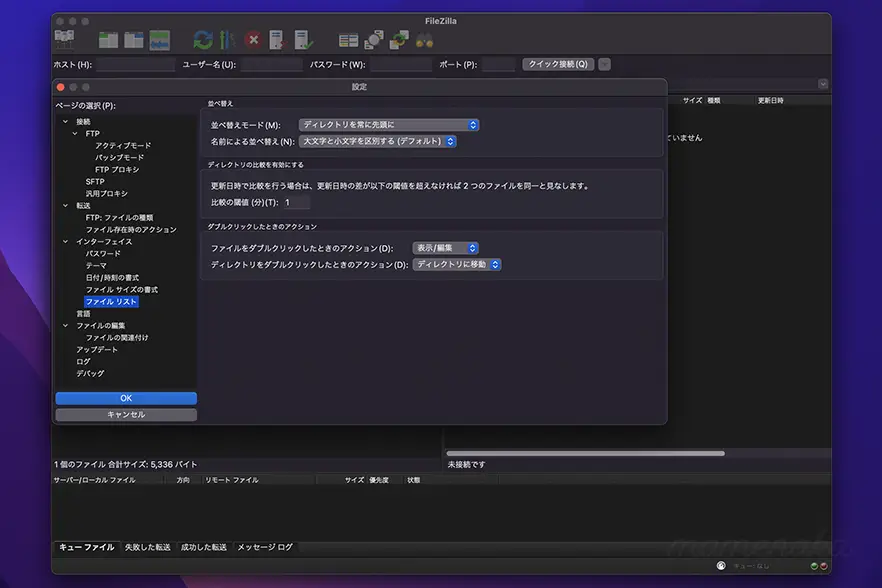
Task: Open the Site Manager
Action: [x=64, y=38]
